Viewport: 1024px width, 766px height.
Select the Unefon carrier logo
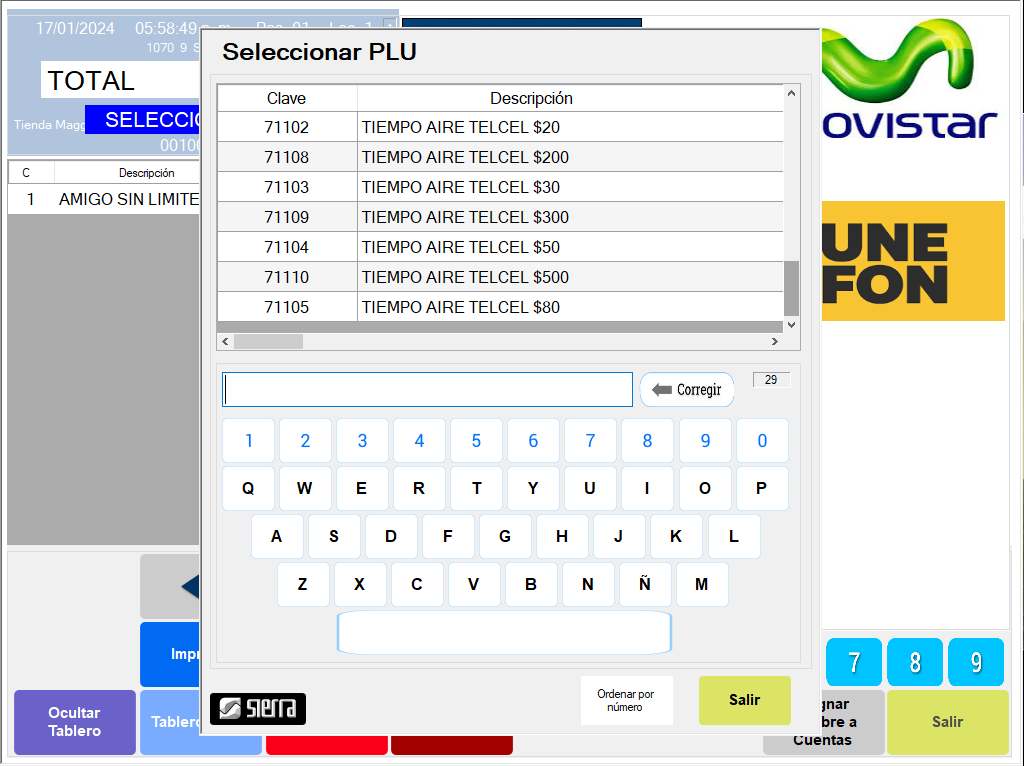point(912,261)
